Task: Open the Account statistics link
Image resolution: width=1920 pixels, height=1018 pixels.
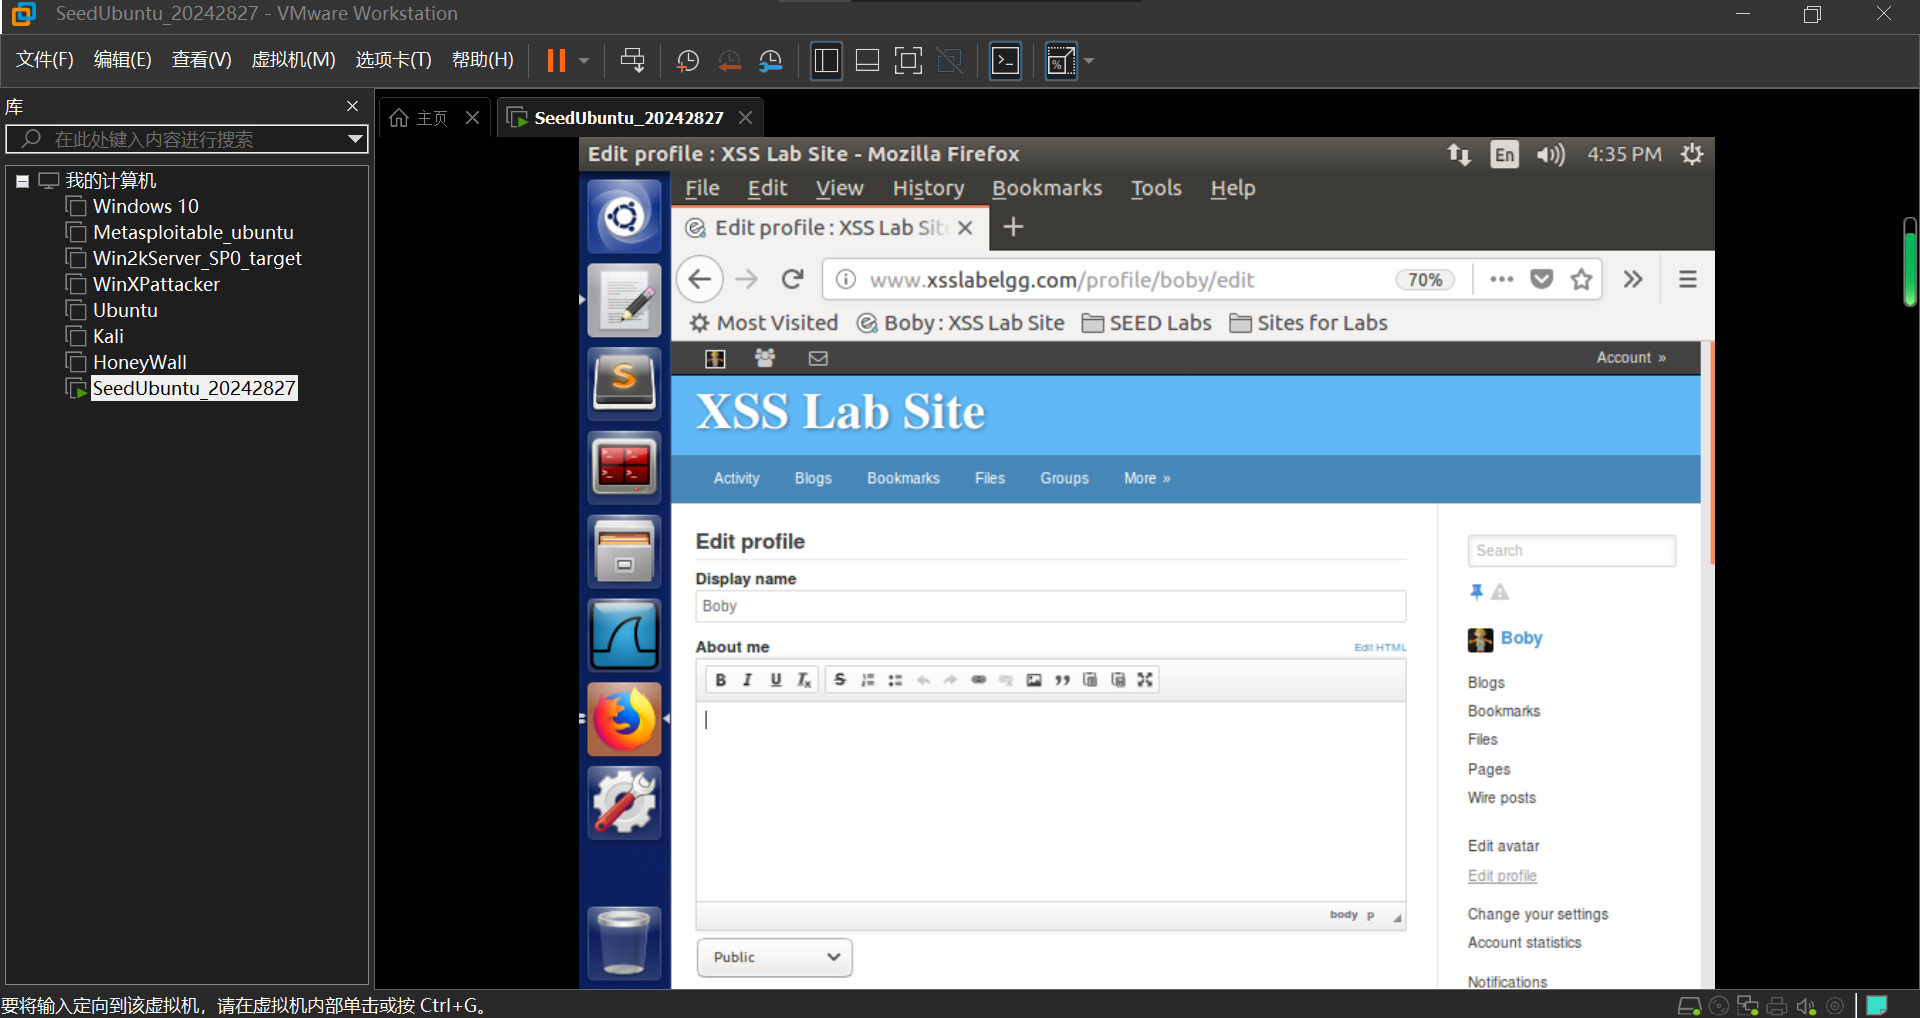Action: click(x=1524, y=942)
